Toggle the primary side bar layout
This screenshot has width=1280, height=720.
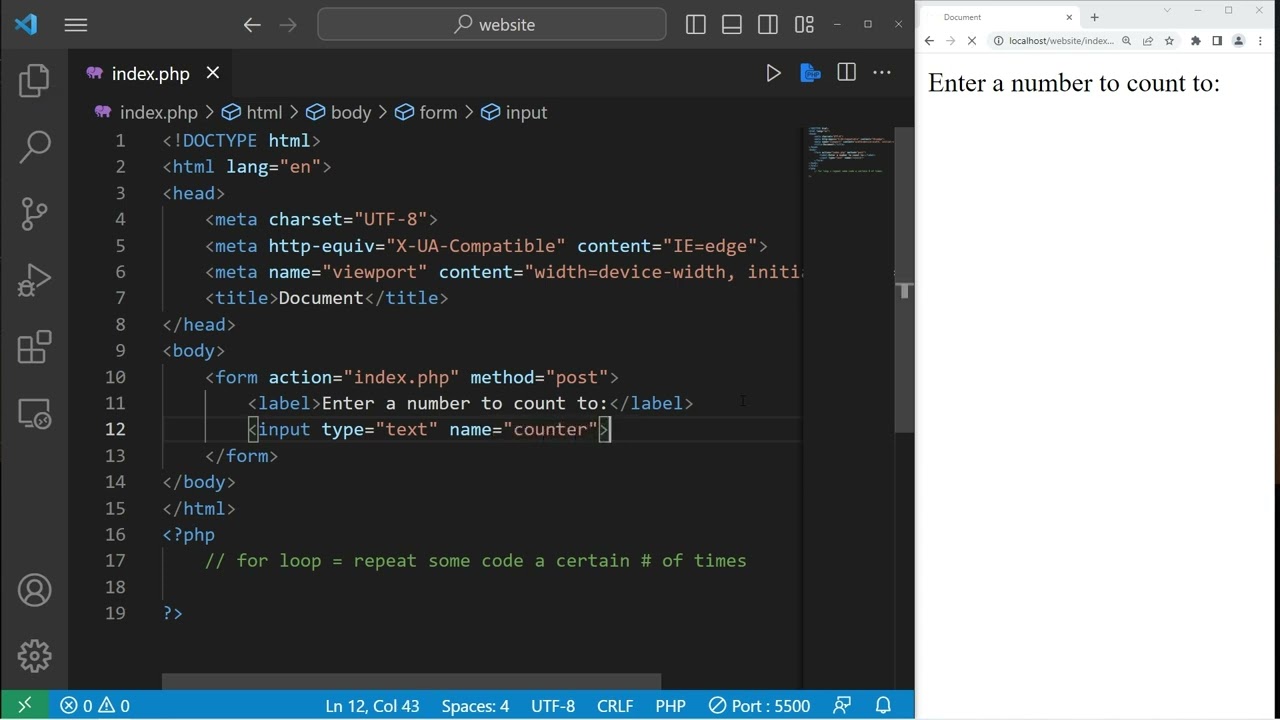[696, 25]
